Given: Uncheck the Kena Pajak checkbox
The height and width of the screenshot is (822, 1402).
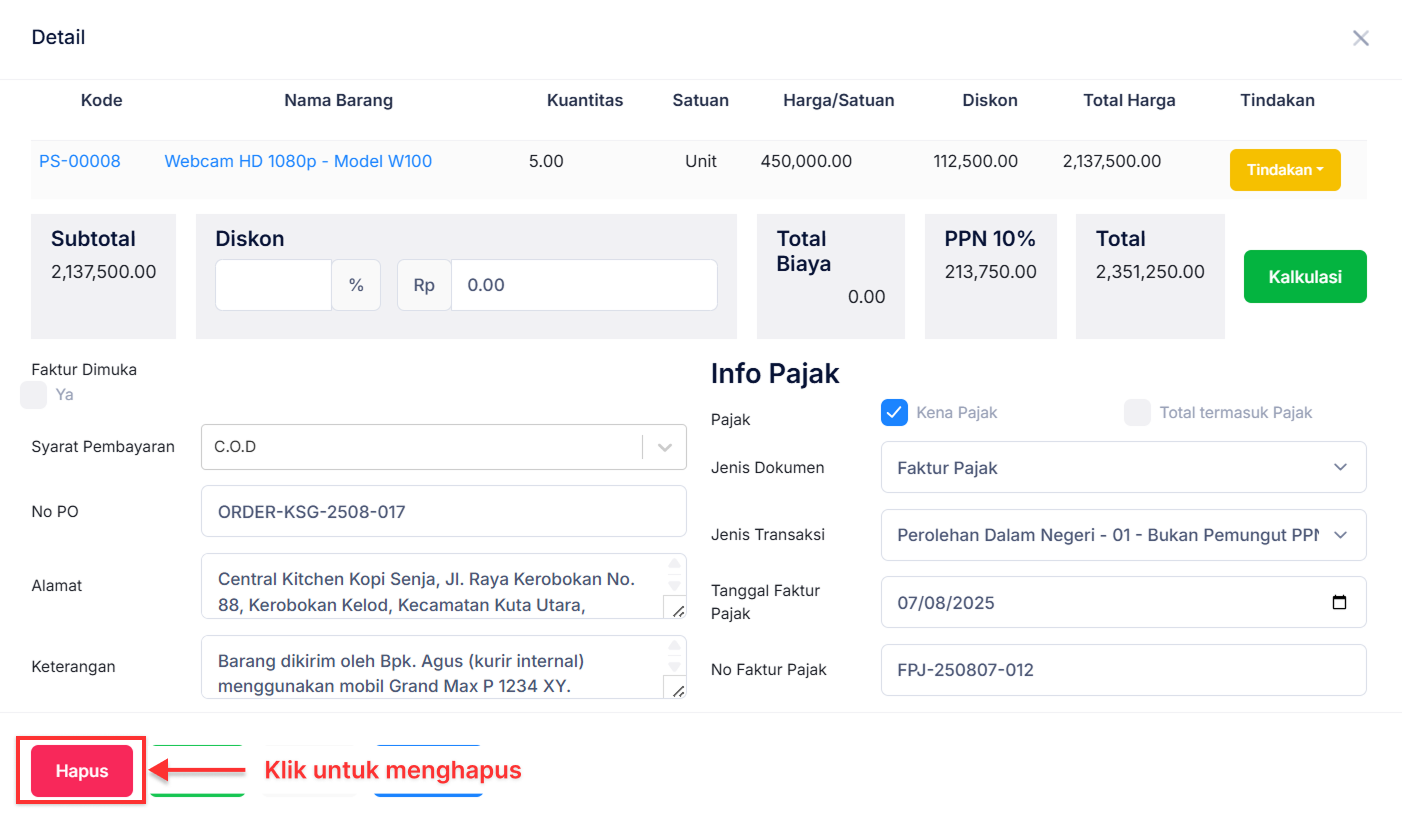Looking at the screenshot, I should [x=894, y=412].
